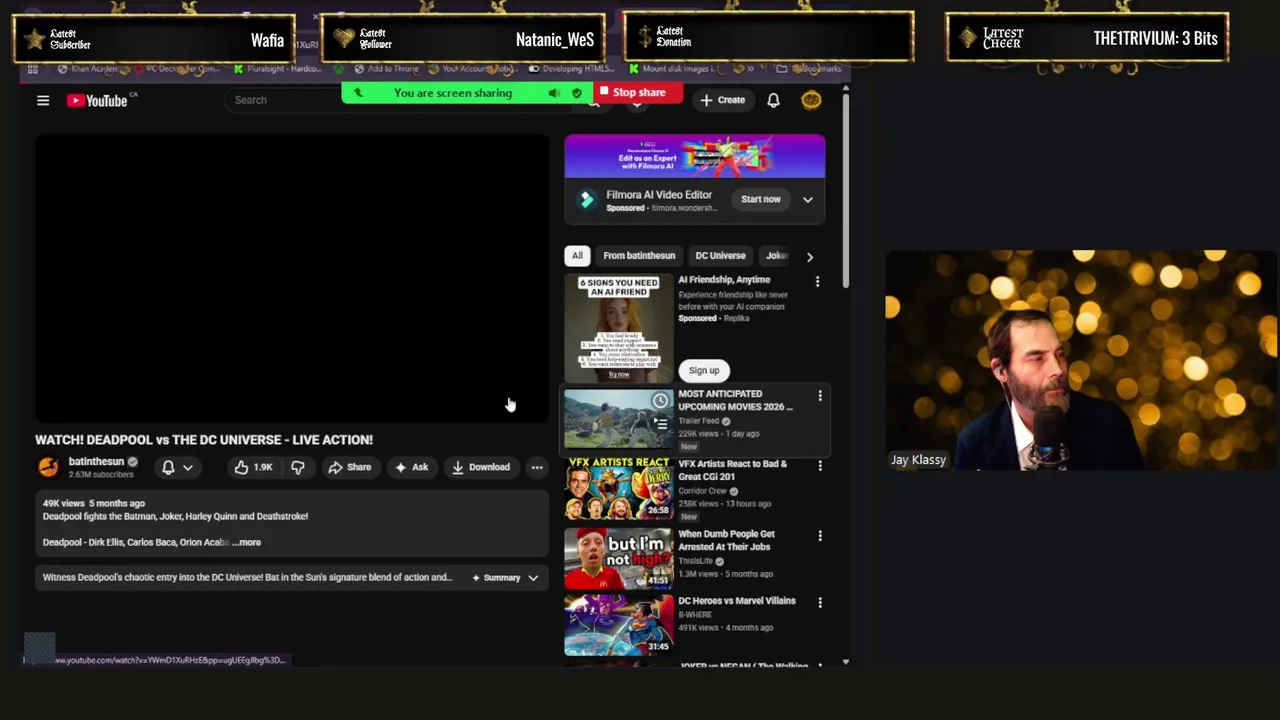
Task: Click the black video player area
Action: click(x=292, y=278)
